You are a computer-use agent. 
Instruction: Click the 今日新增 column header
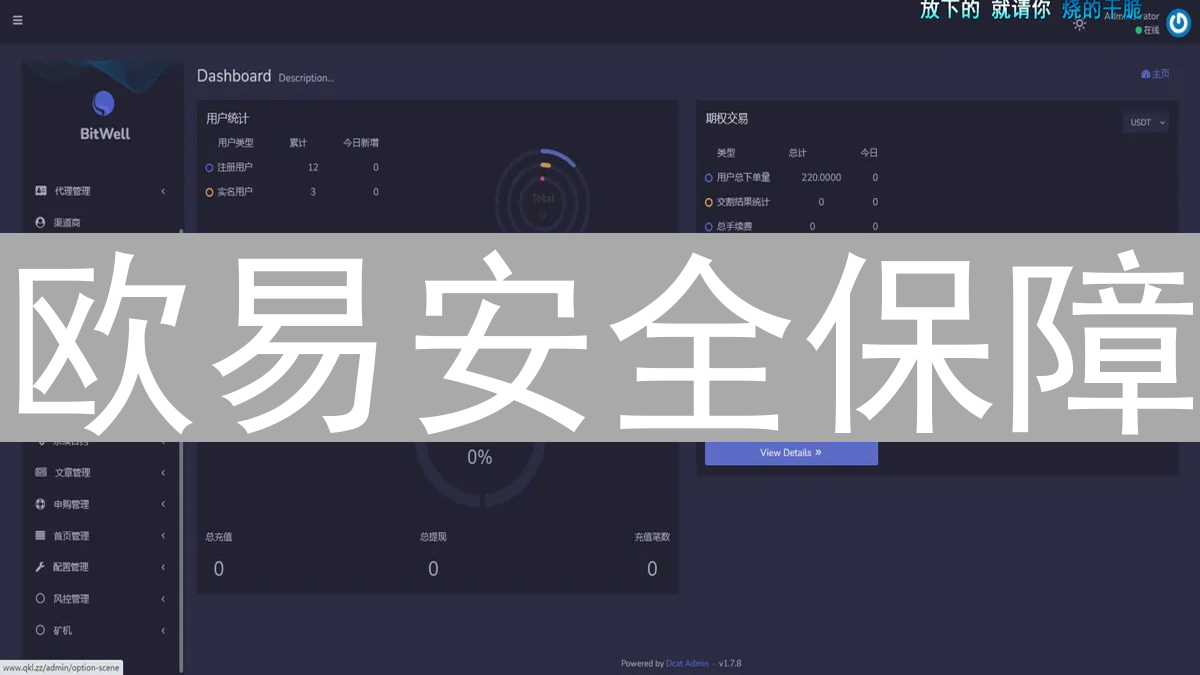[x=361, y=143]
